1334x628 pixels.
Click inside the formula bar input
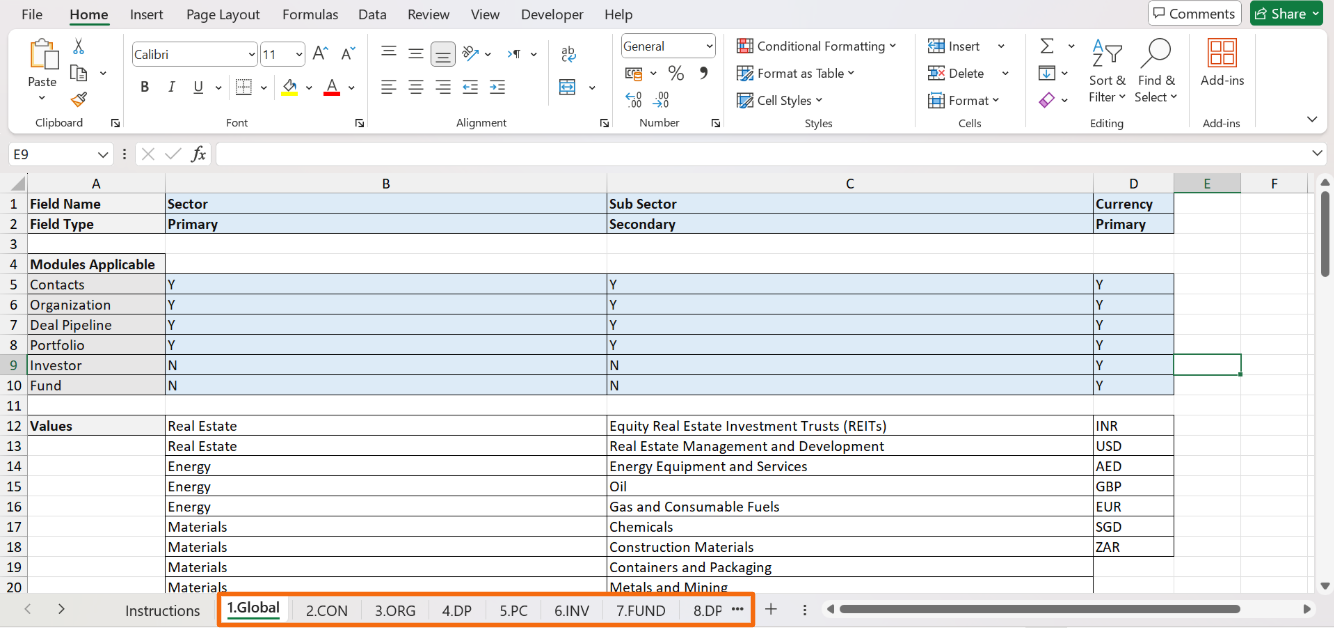click(760, 154)
